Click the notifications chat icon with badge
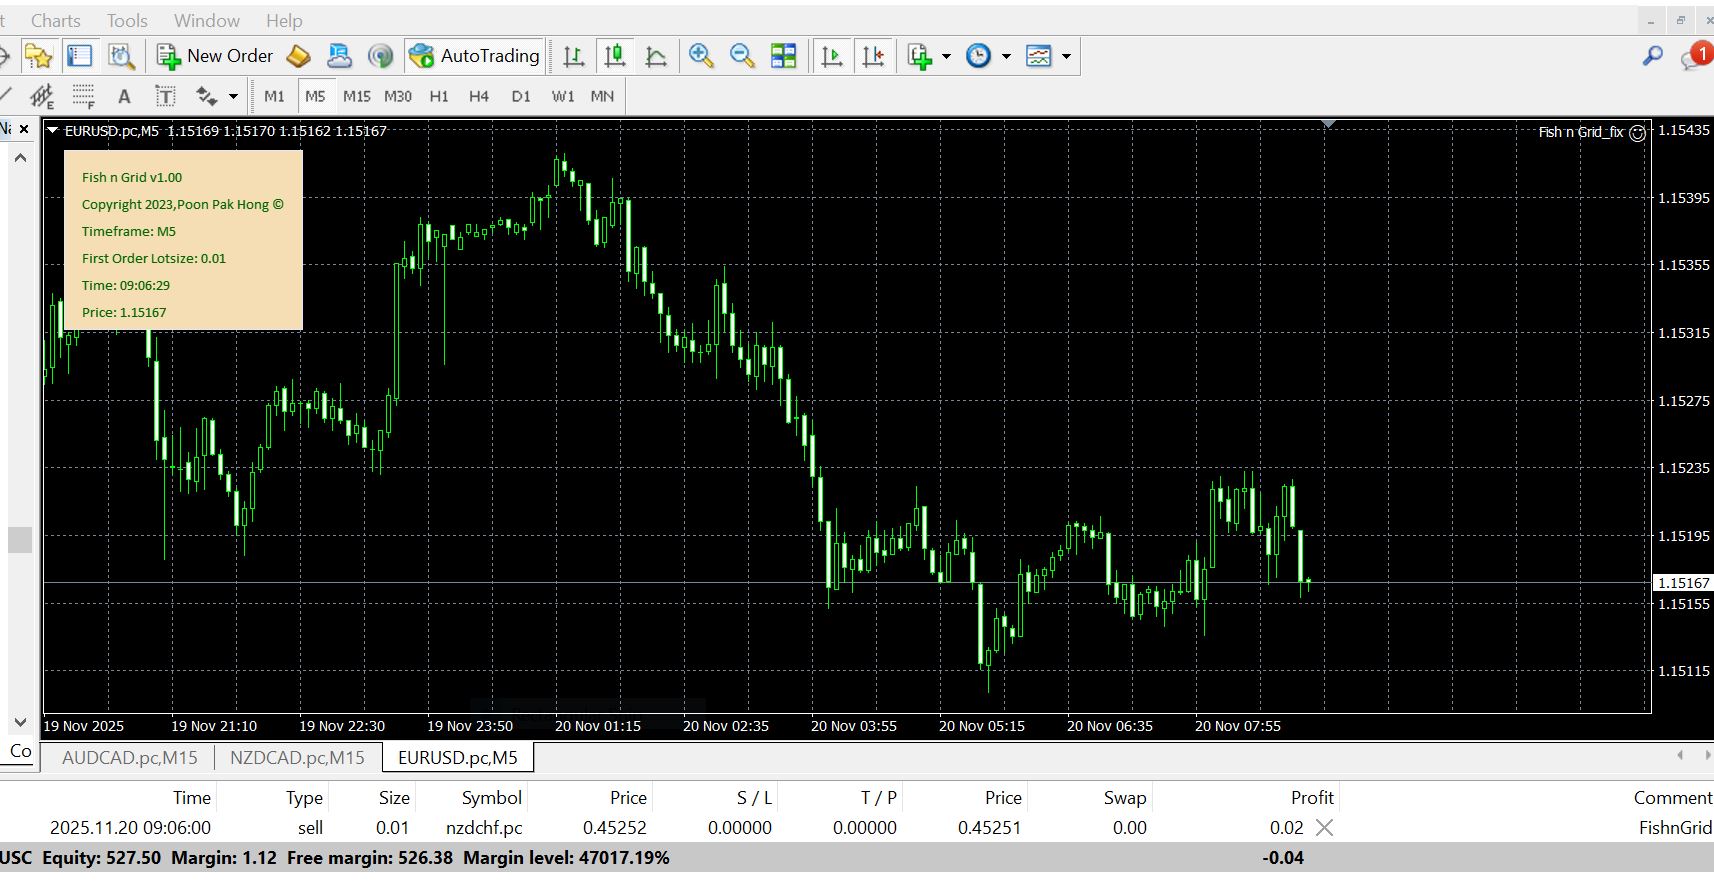The image size is (1714, 891). [1694, 56]
